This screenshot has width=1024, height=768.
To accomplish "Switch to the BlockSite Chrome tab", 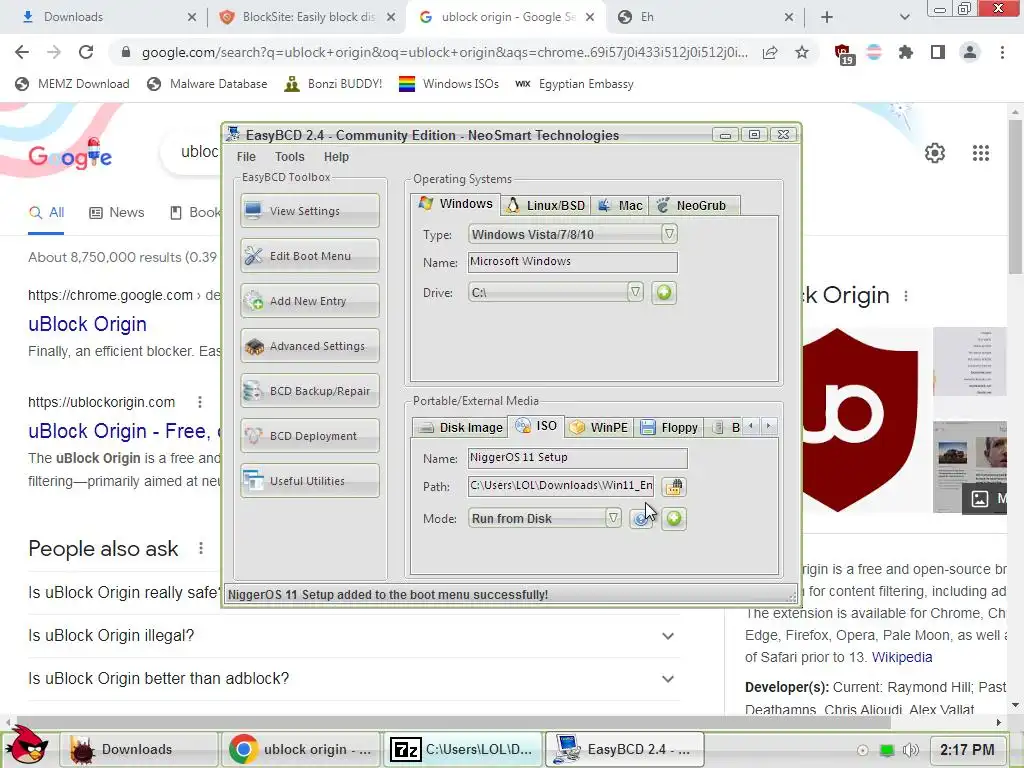I will (307, 17).
